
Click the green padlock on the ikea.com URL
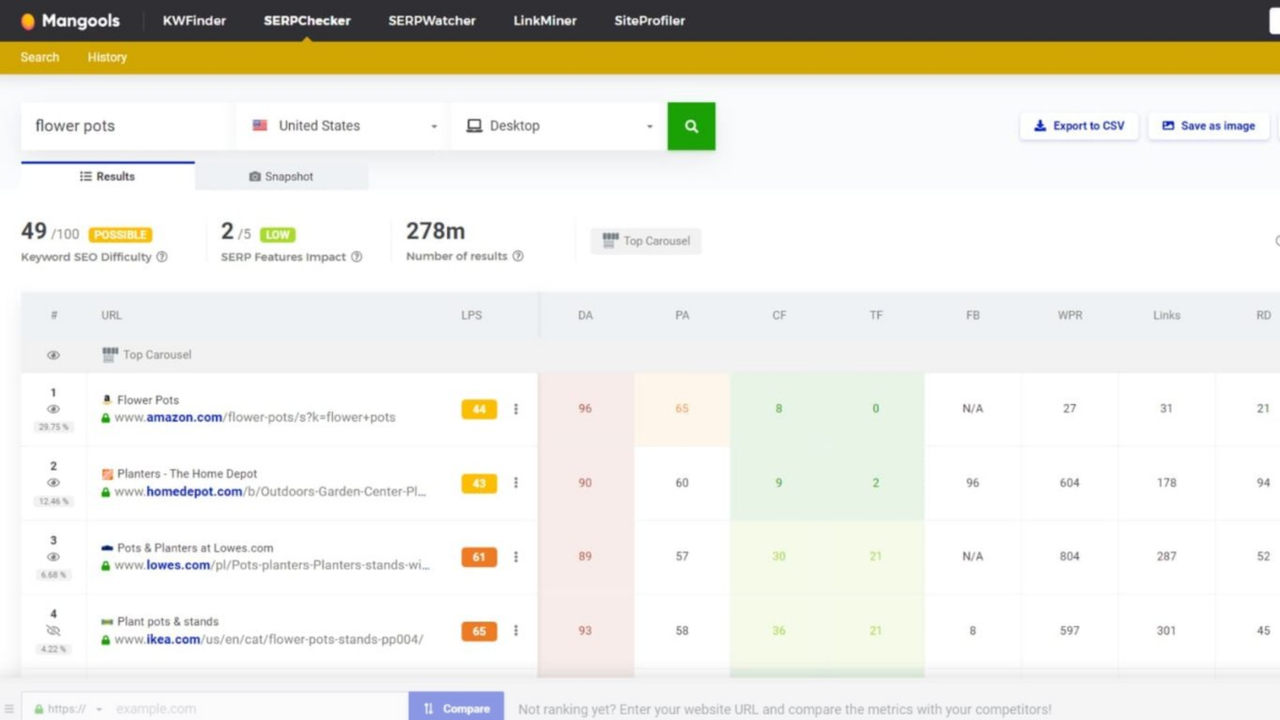click(x=106, y=640)
